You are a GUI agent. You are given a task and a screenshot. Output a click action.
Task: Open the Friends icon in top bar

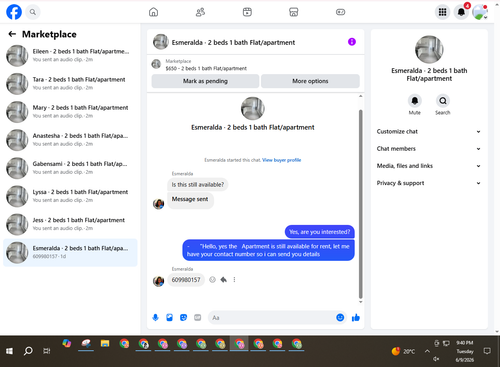point(200,12)
